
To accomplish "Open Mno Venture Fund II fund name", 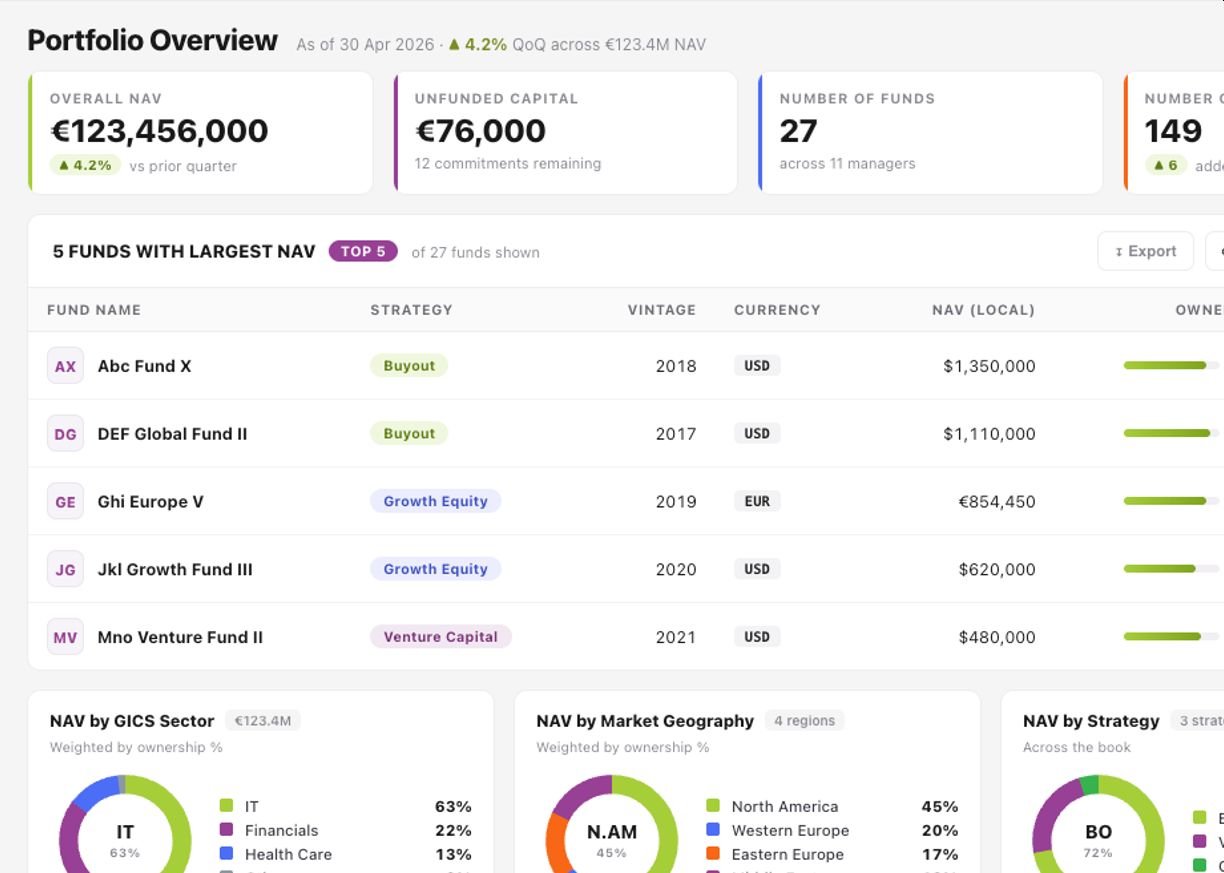I will click(180, 637).
